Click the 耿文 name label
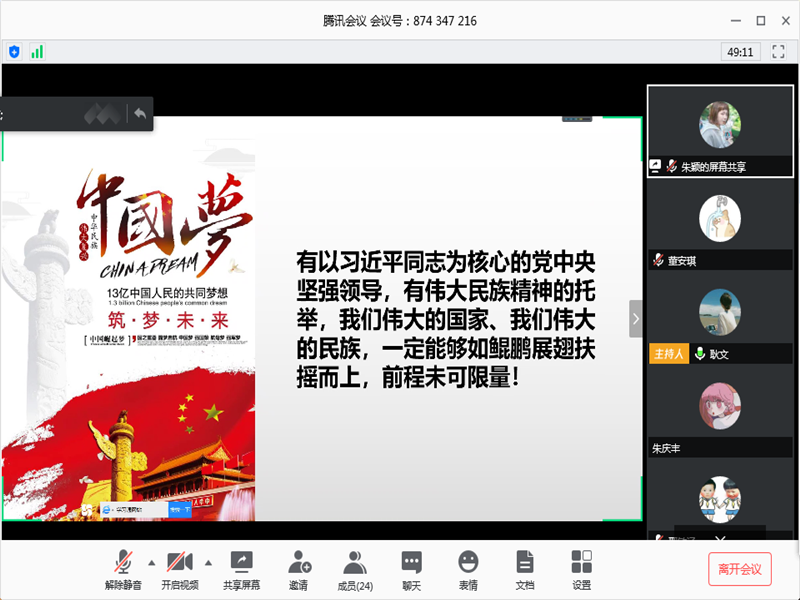800x600 pixels. (x=719, y=354)
